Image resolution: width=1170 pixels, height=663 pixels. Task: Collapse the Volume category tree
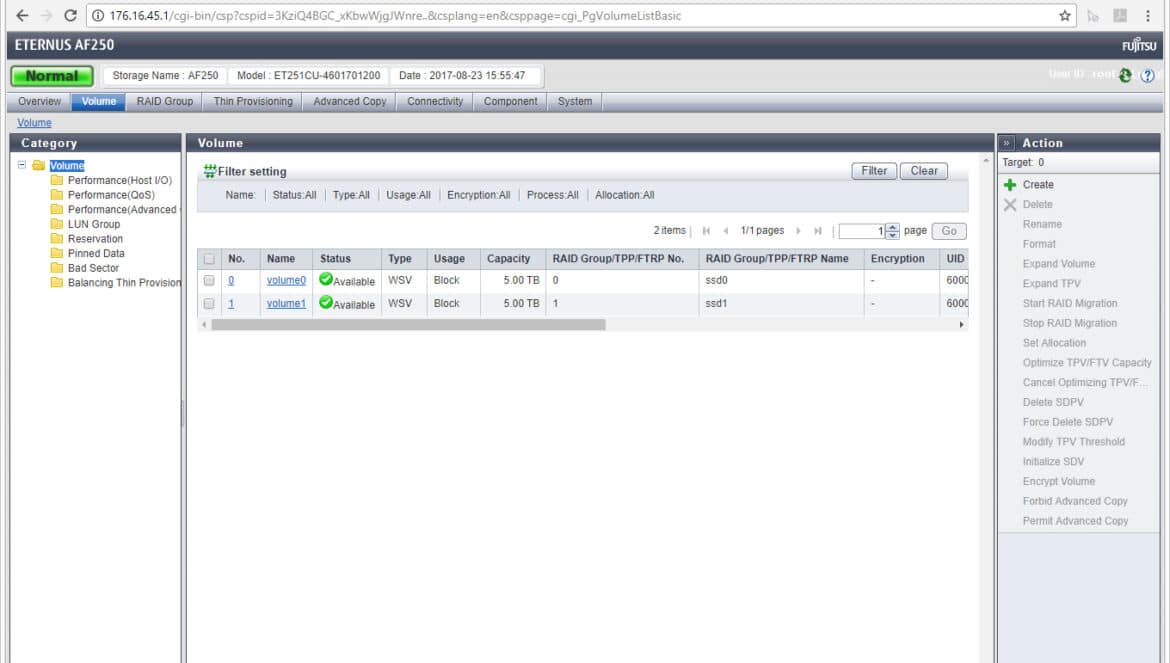22,165
